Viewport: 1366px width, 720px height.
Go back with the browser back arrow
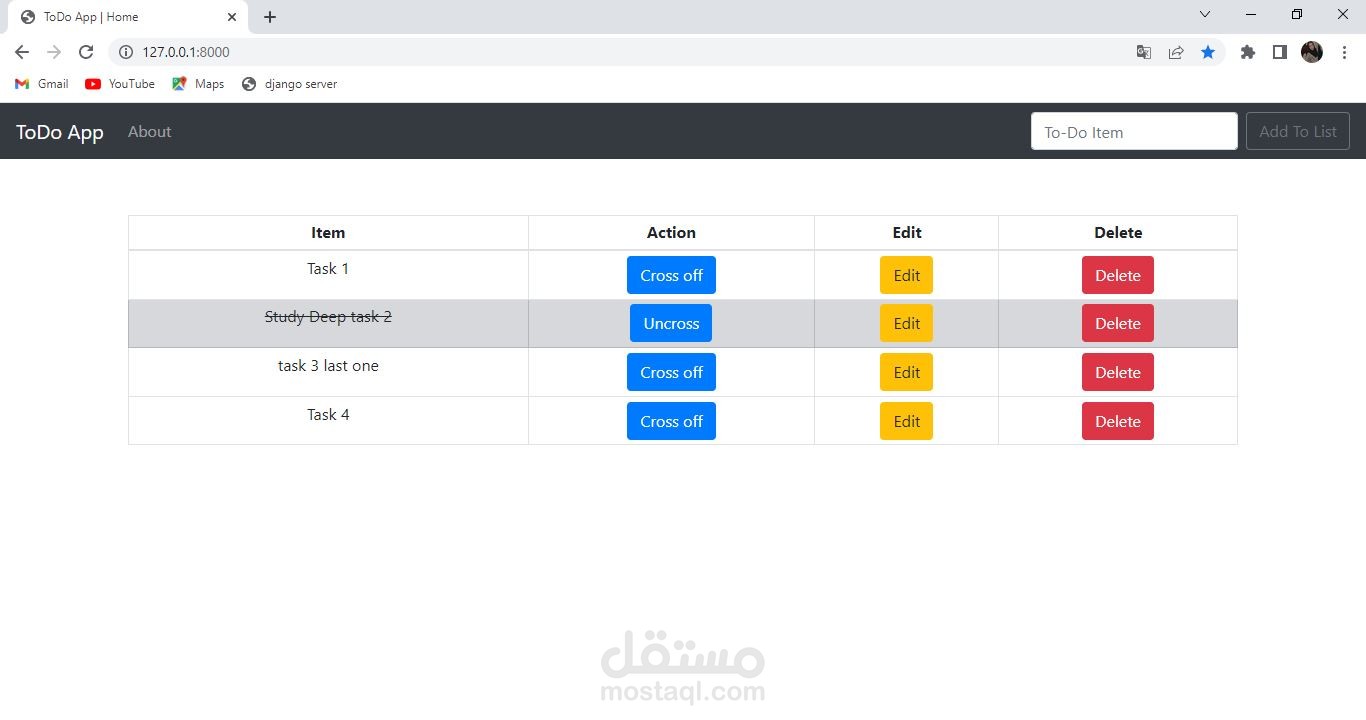click(x=22, y=52)
